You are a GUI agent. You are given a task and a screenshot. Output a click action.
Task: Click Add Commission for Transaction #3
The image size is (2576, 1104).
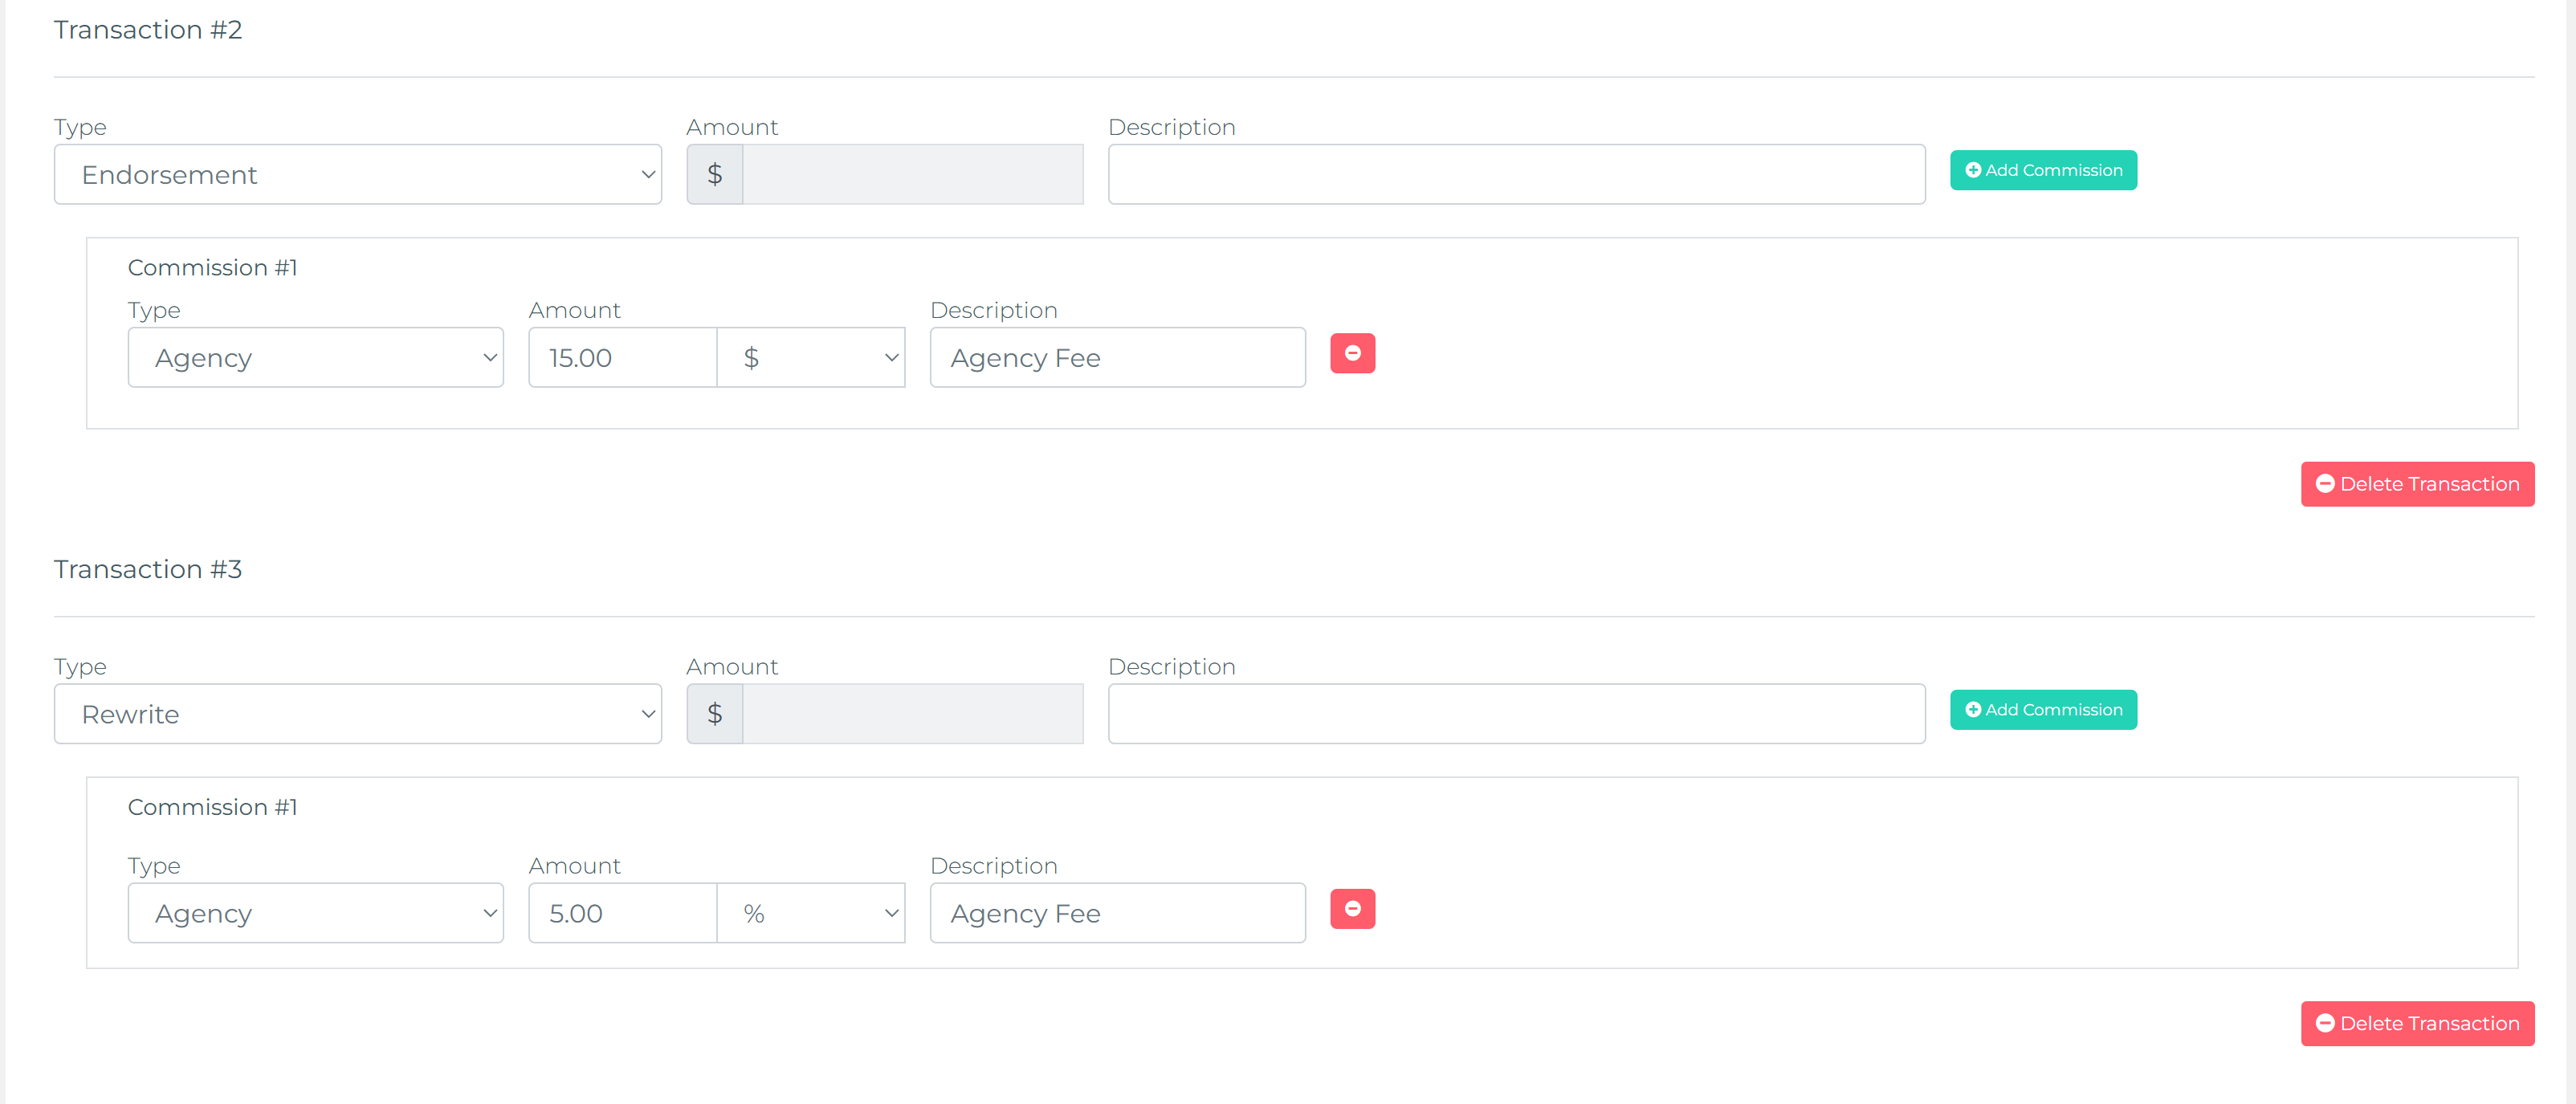click(2042, 709)
